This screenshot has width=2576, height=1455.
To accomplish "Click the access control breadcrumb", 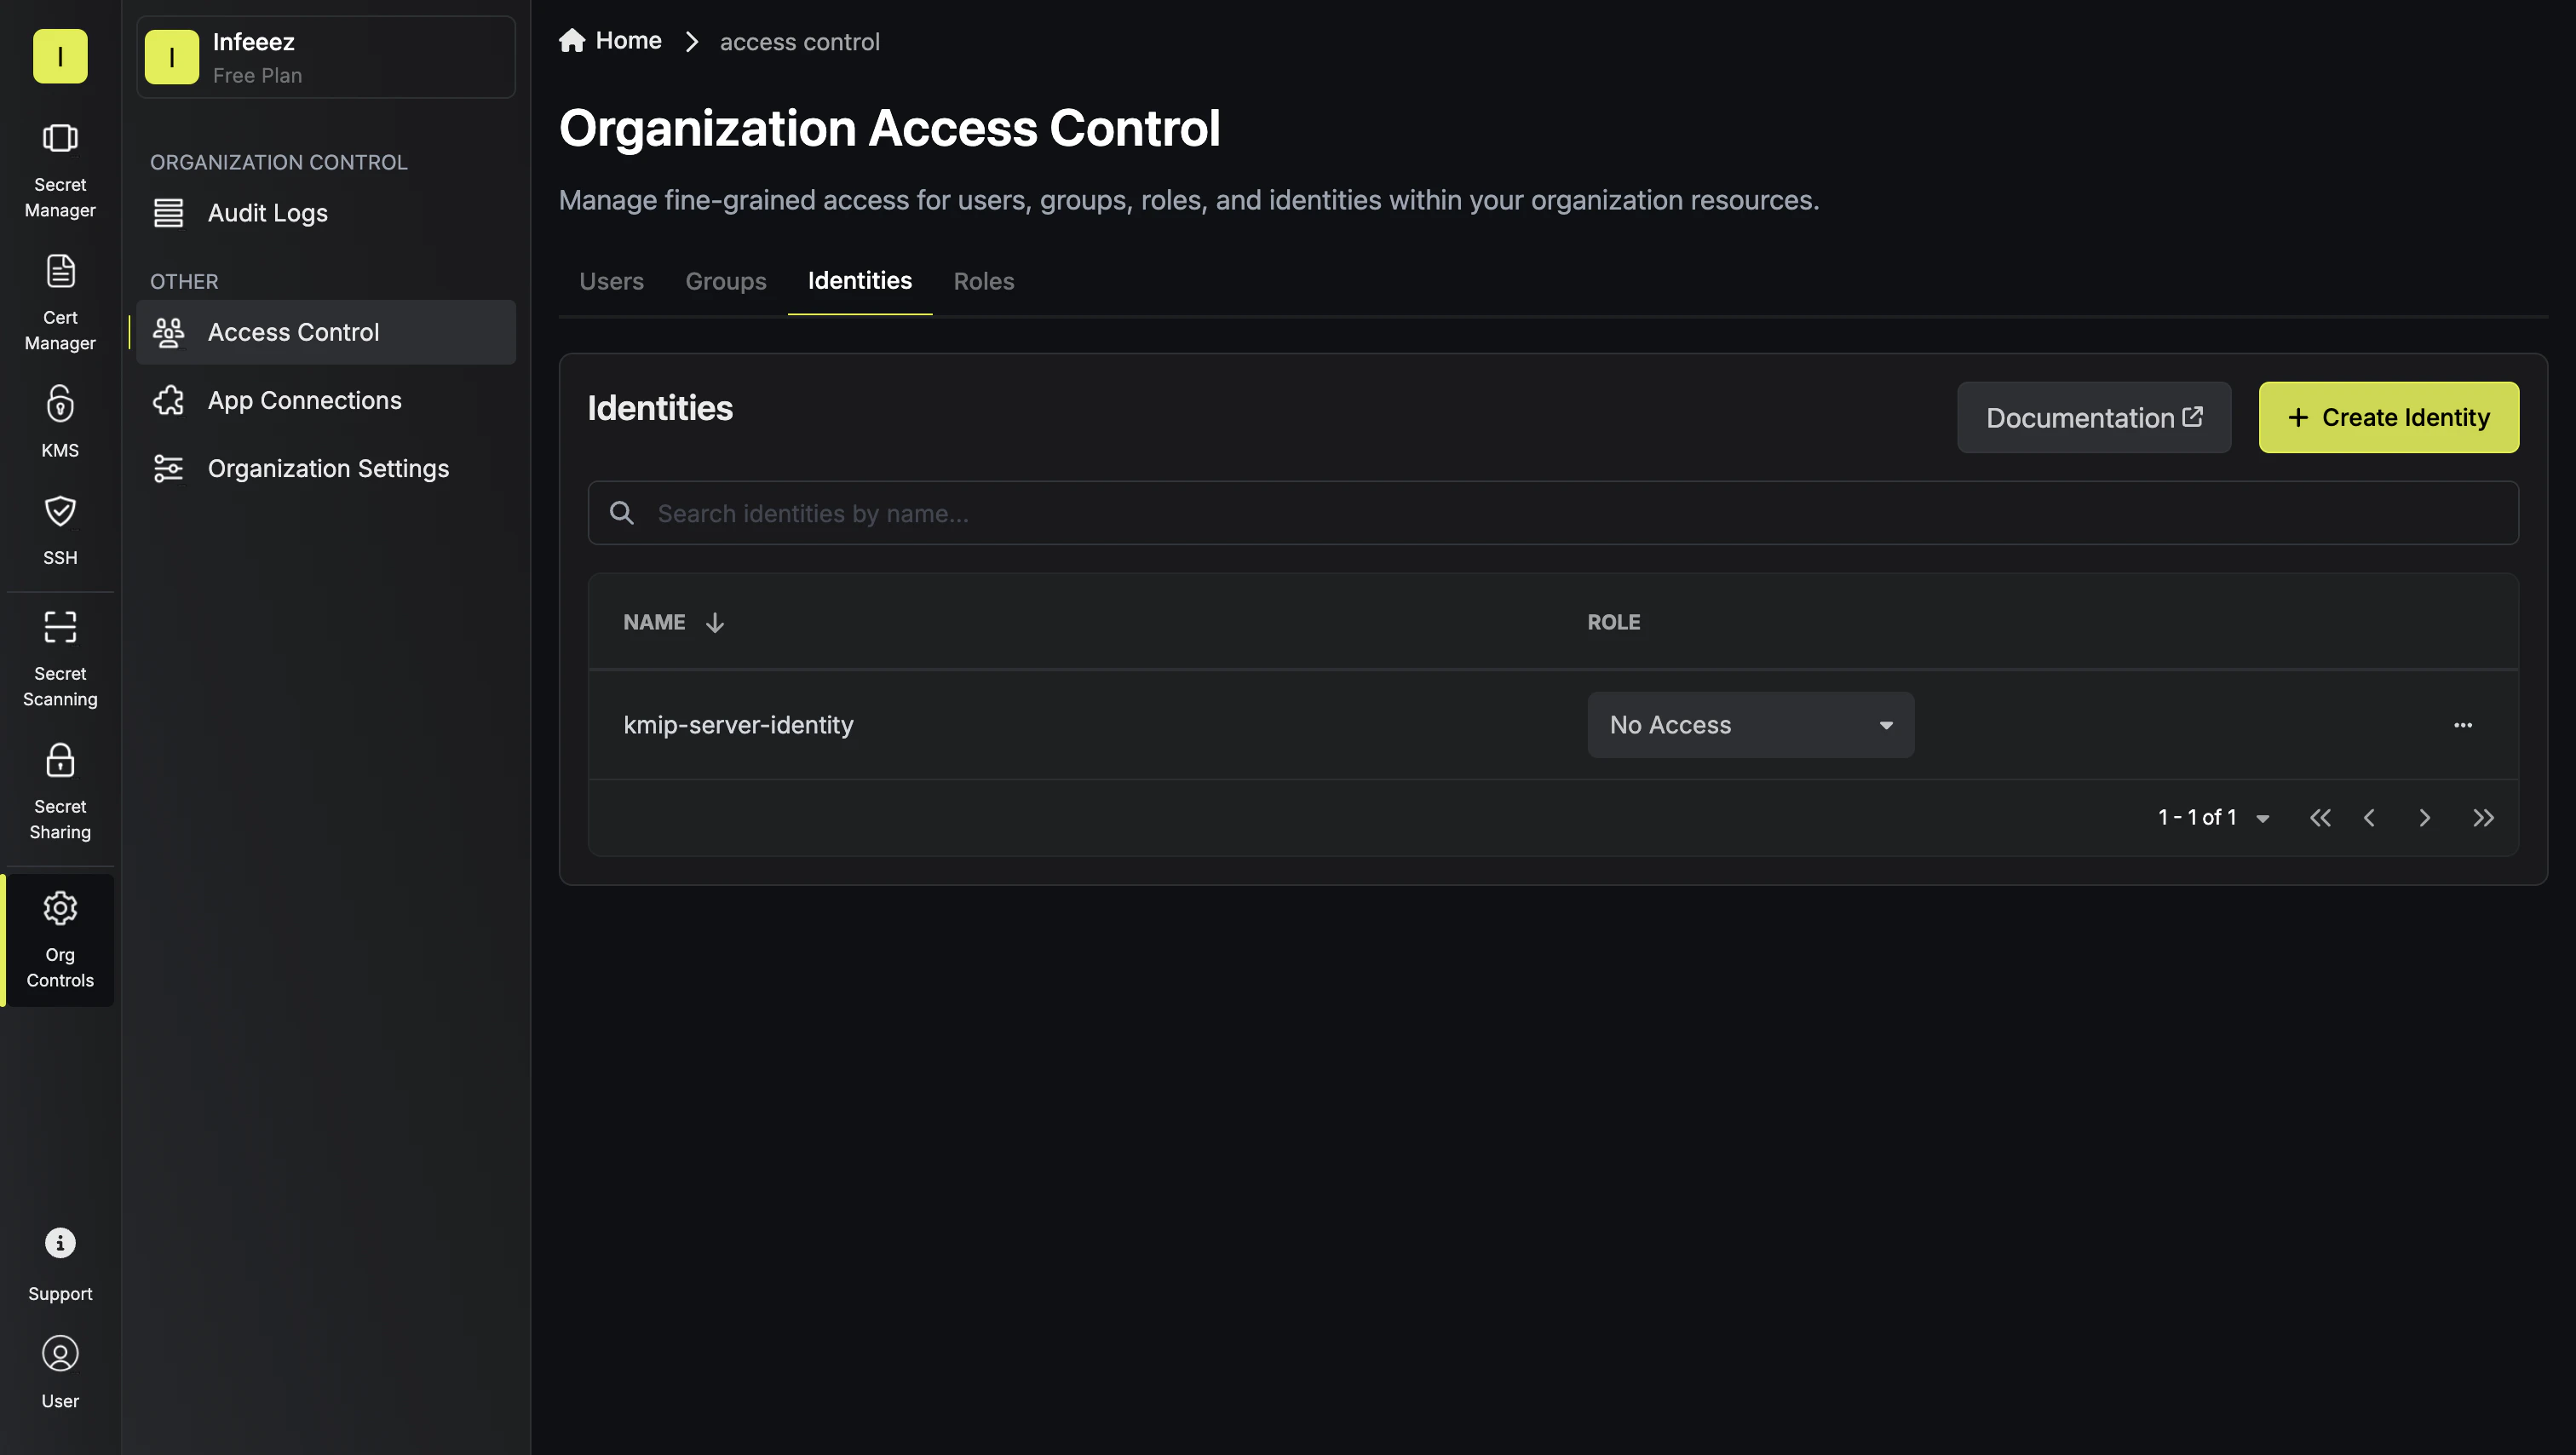I will (799, 42).
